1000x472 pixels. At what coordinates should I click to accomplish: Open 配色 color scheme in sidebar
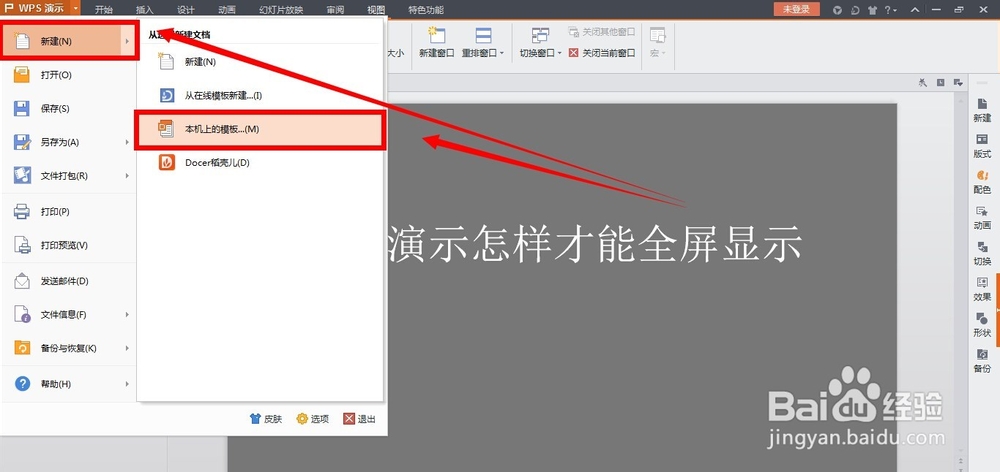tap(982, 182)
